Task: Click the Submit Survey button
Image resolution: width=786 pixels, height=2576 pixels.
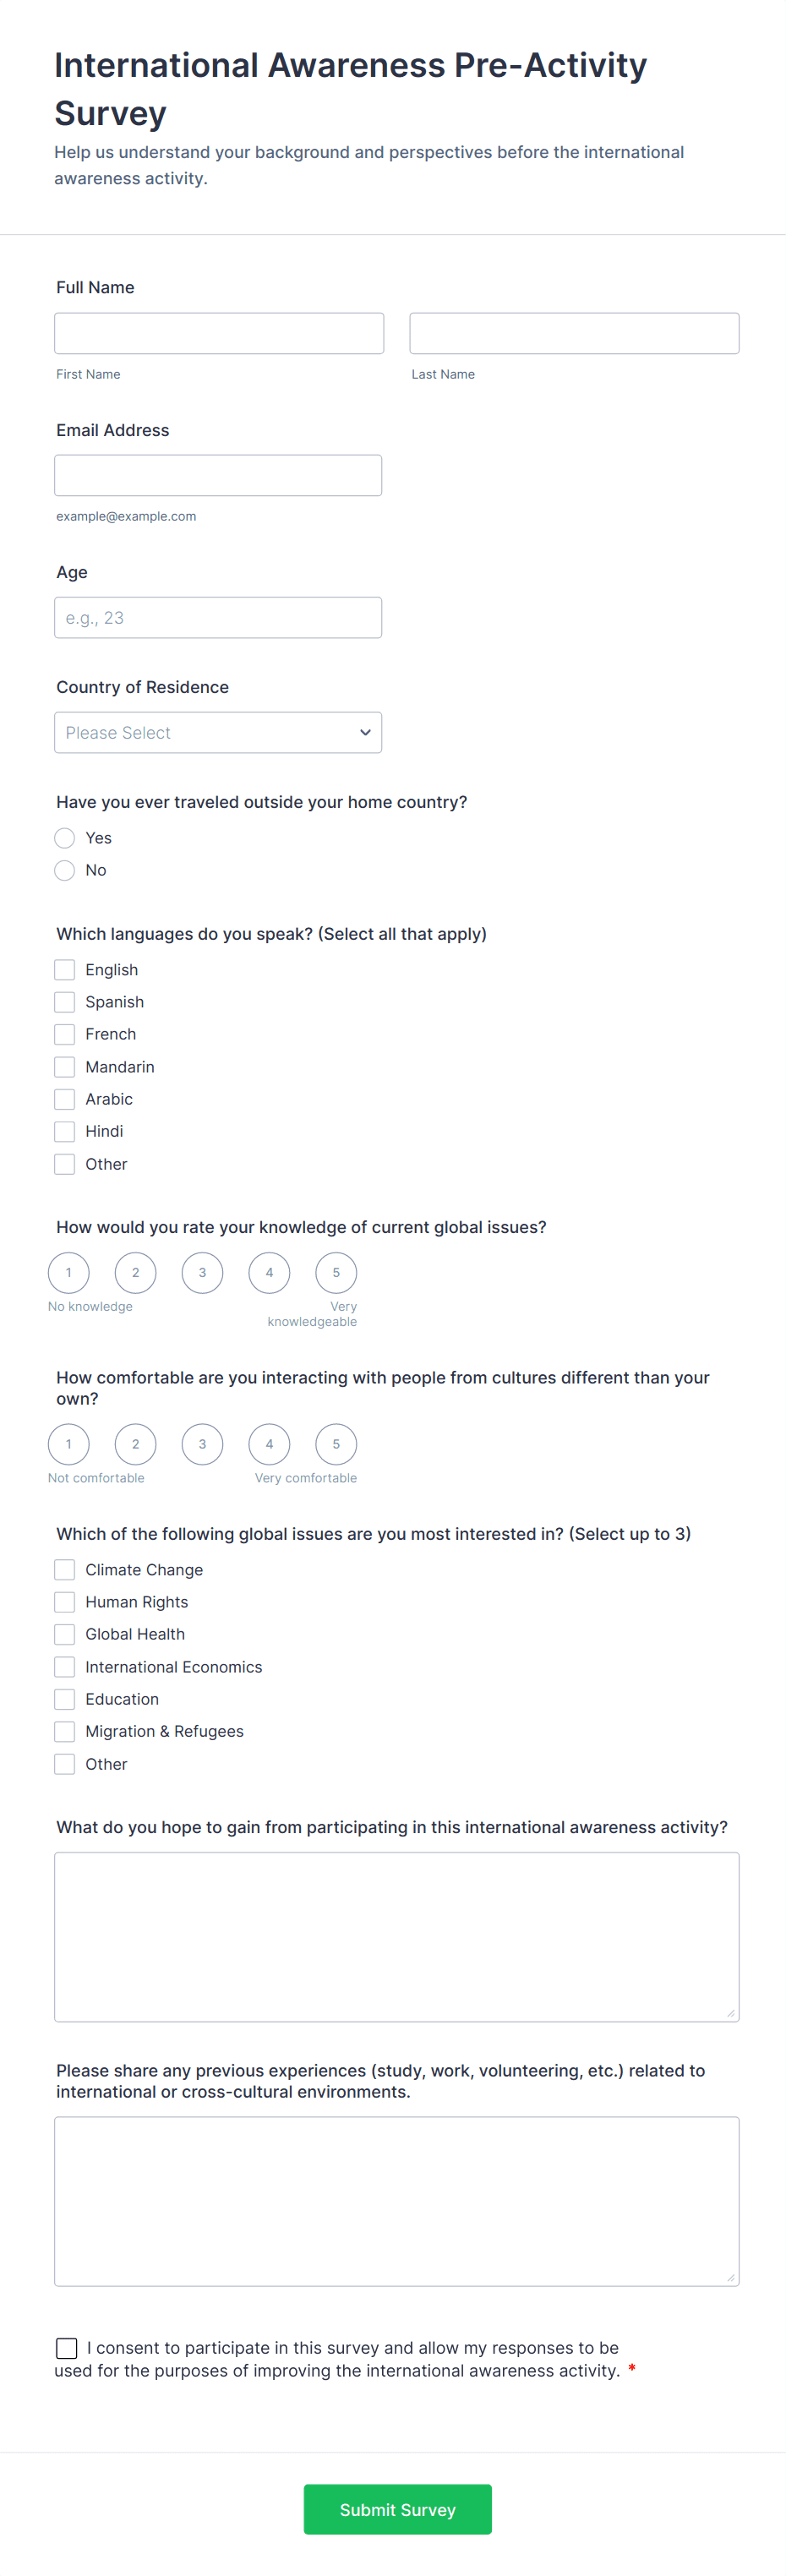Action: (x=397, y=2509)
